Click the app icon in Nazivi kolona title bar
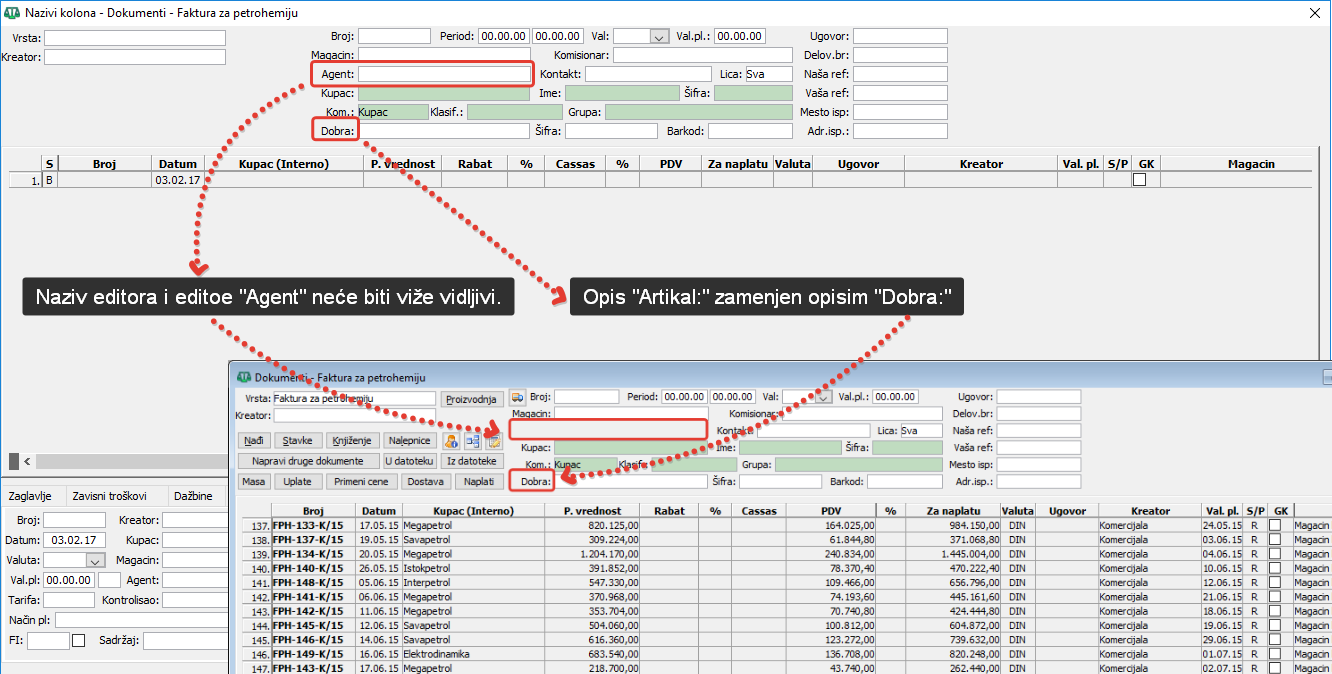Viewport: 1332px width, 674px height. [12, 11]
